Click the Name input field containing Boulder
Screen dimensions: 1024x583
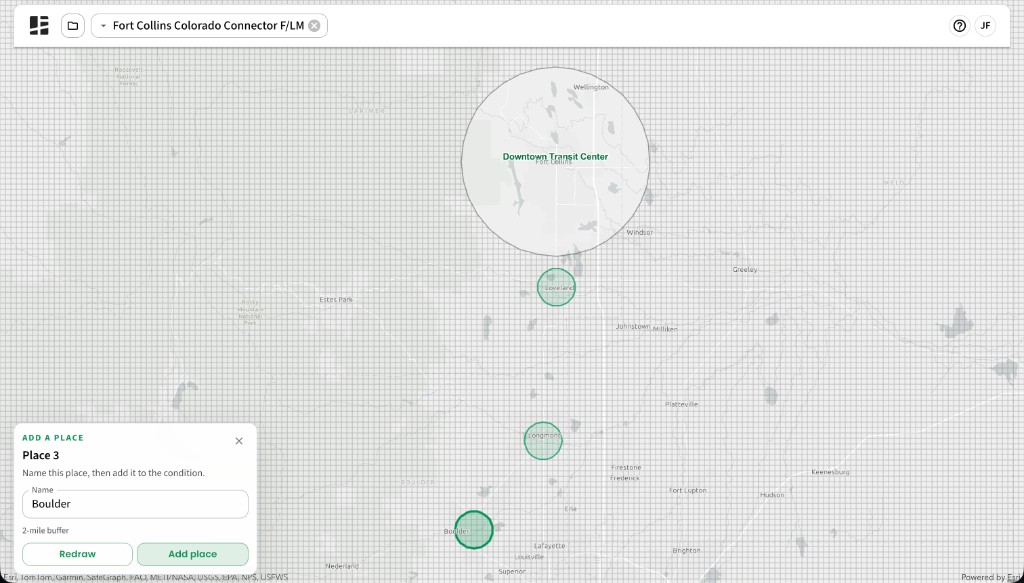click(x=135, y=504)
